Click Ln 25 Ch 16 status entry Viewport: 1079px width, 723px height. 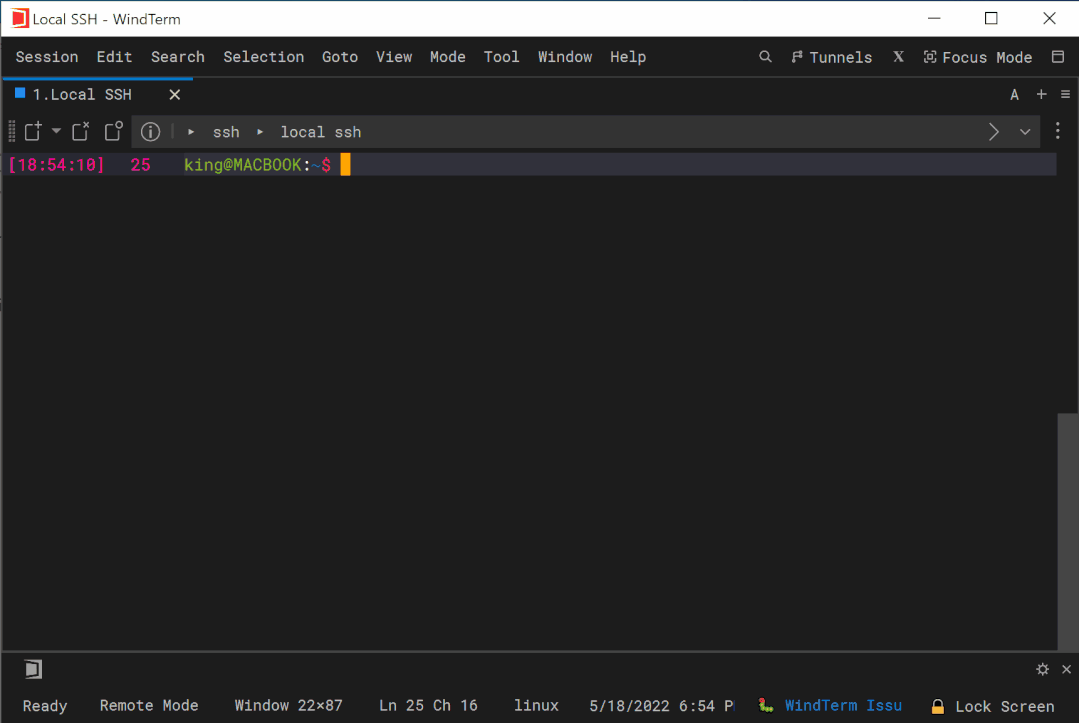point(428,706)
